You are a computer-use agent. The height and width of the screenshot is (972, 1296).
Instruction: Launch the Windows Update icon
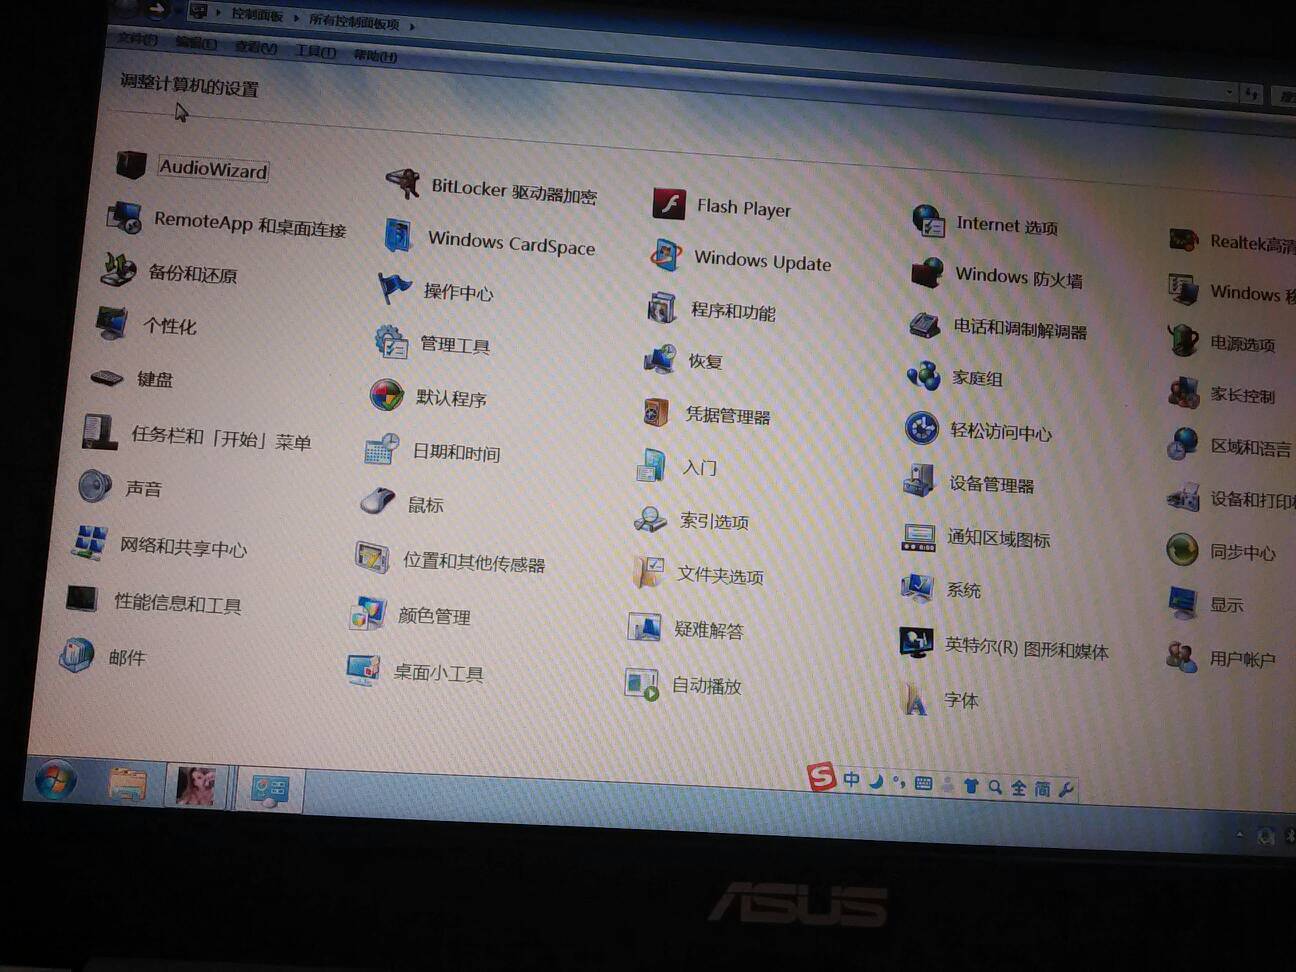click(665, 256)
